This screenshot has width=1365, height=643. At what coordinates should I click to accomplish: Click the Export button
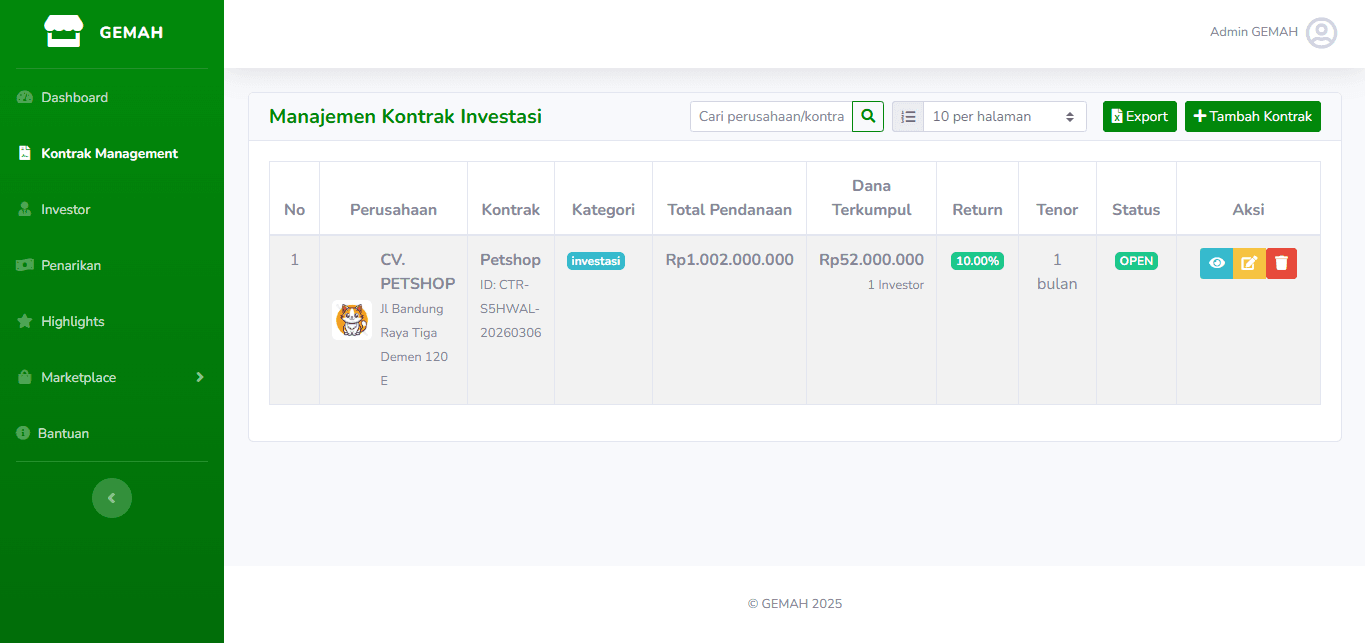pos(1139,117)
